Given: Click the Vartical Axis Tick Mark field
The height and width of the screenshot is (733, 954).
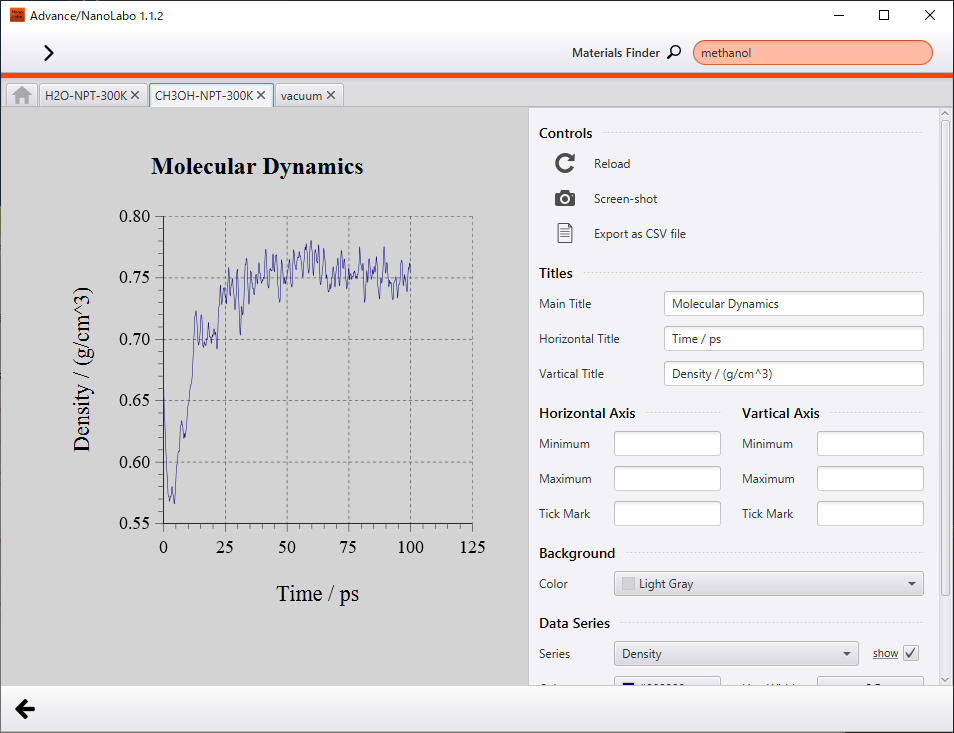Looking at the screenshot, I should click(x=870, y=513).
